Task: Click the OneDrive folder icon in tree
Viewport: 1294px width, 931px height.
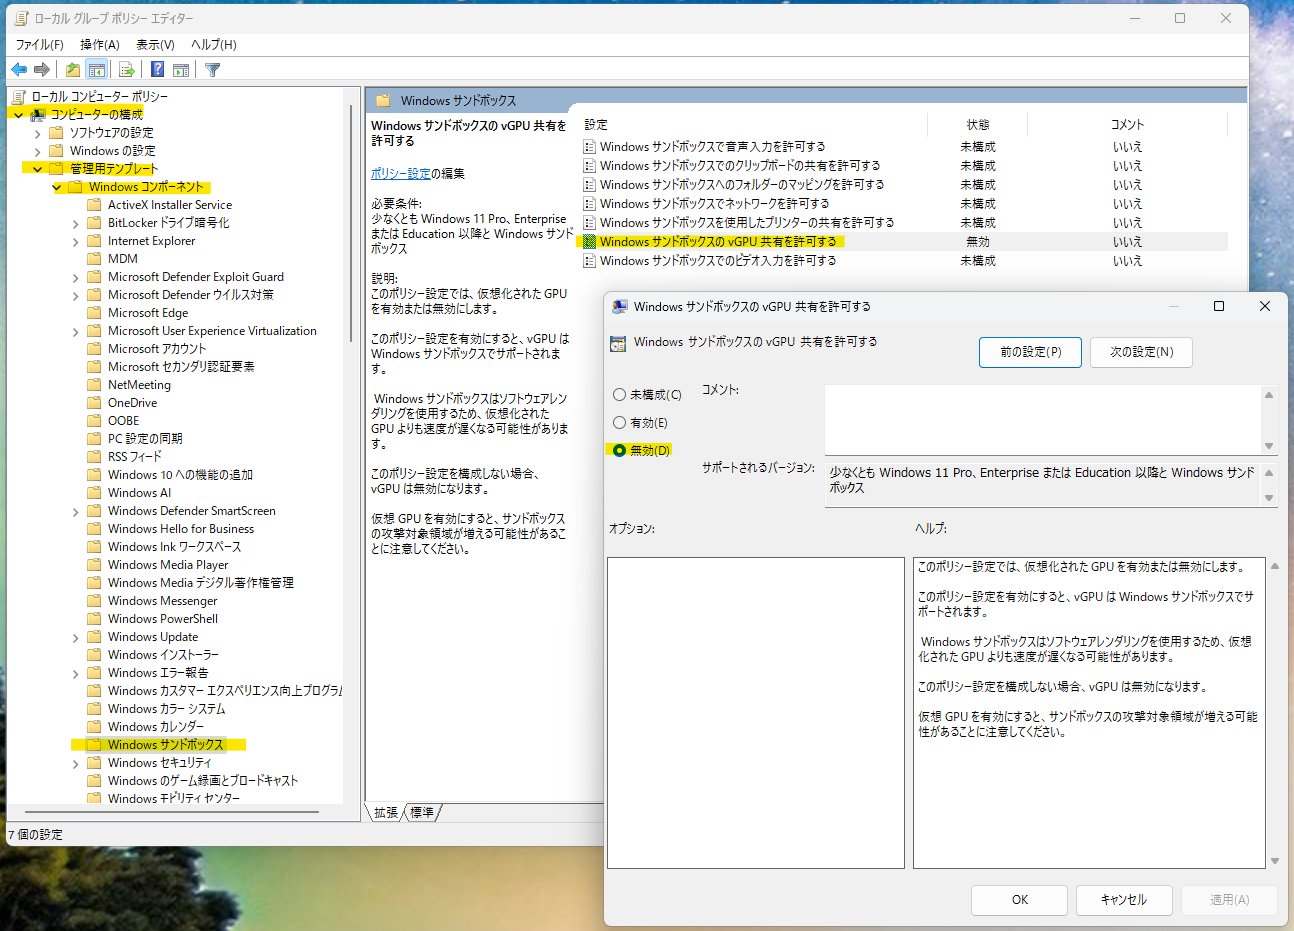Action: pyautogui.click(x=94, y=403)
